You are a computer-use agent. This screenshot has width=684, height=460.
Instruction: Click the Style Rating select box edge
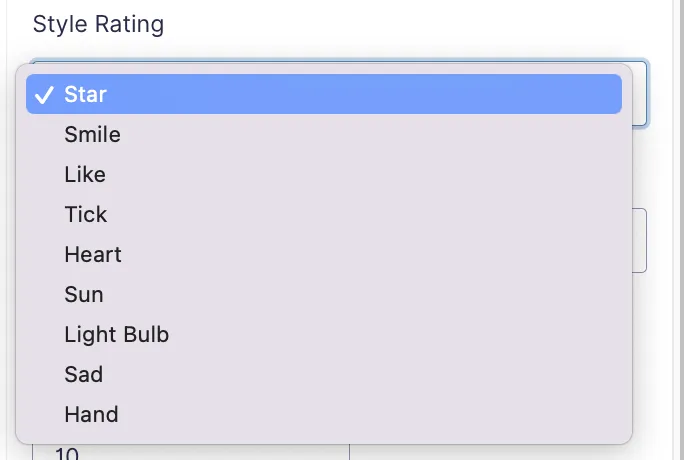[x=640, y=92]
